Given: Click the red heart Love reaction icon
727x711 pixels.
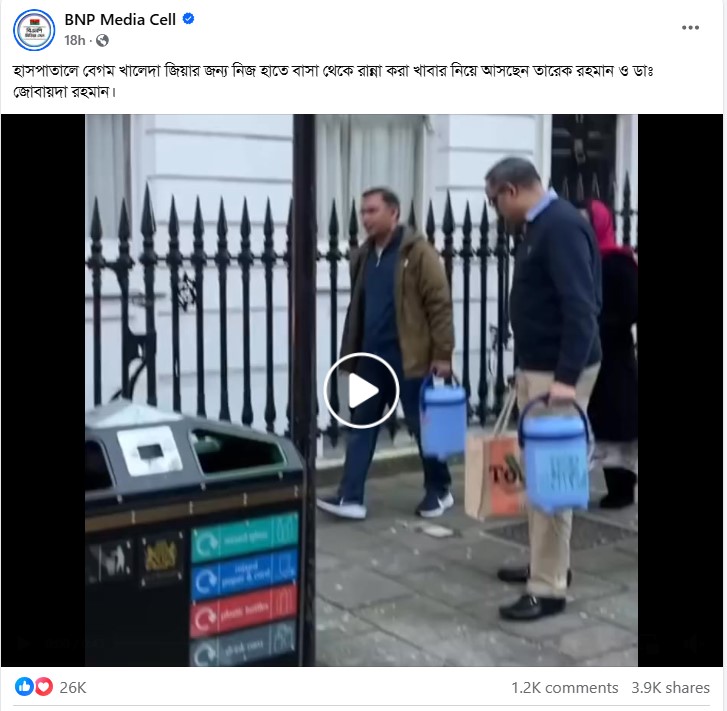Looking at the screenshot, I should pos(44,686).
